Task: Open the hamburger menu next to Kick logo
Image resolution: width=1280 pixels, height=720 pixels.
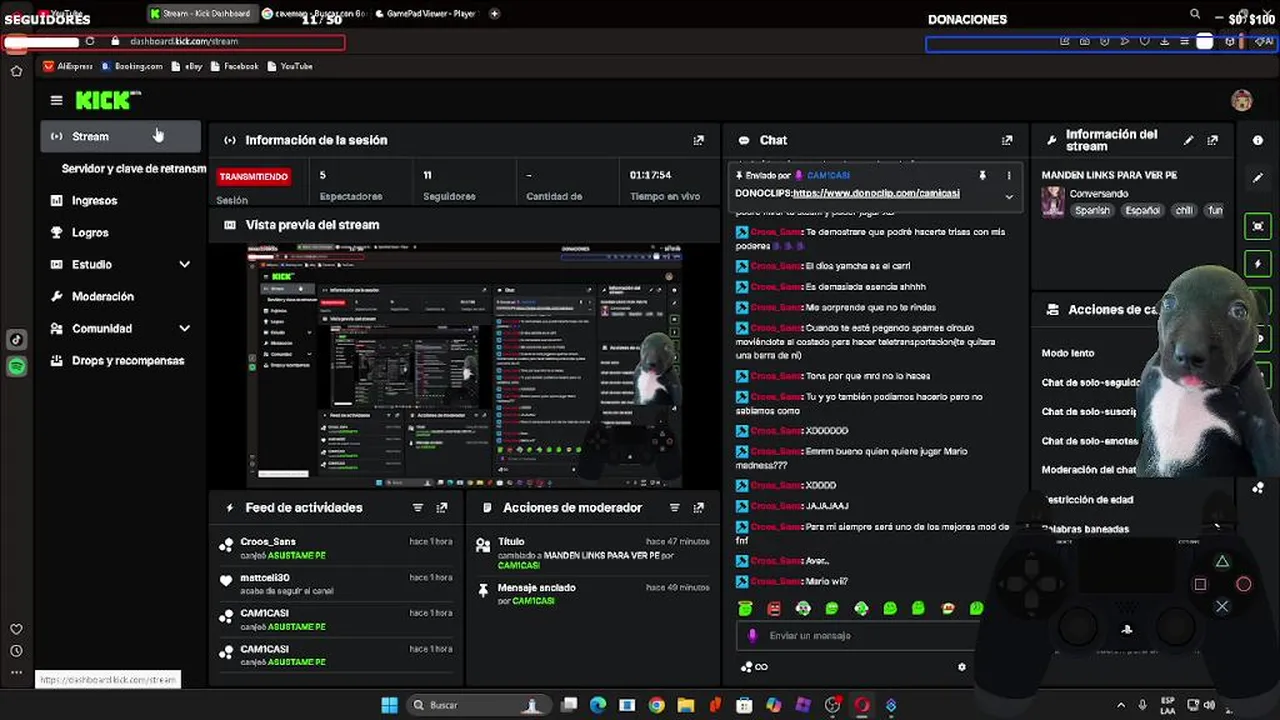Action: (x=56, y=100)
